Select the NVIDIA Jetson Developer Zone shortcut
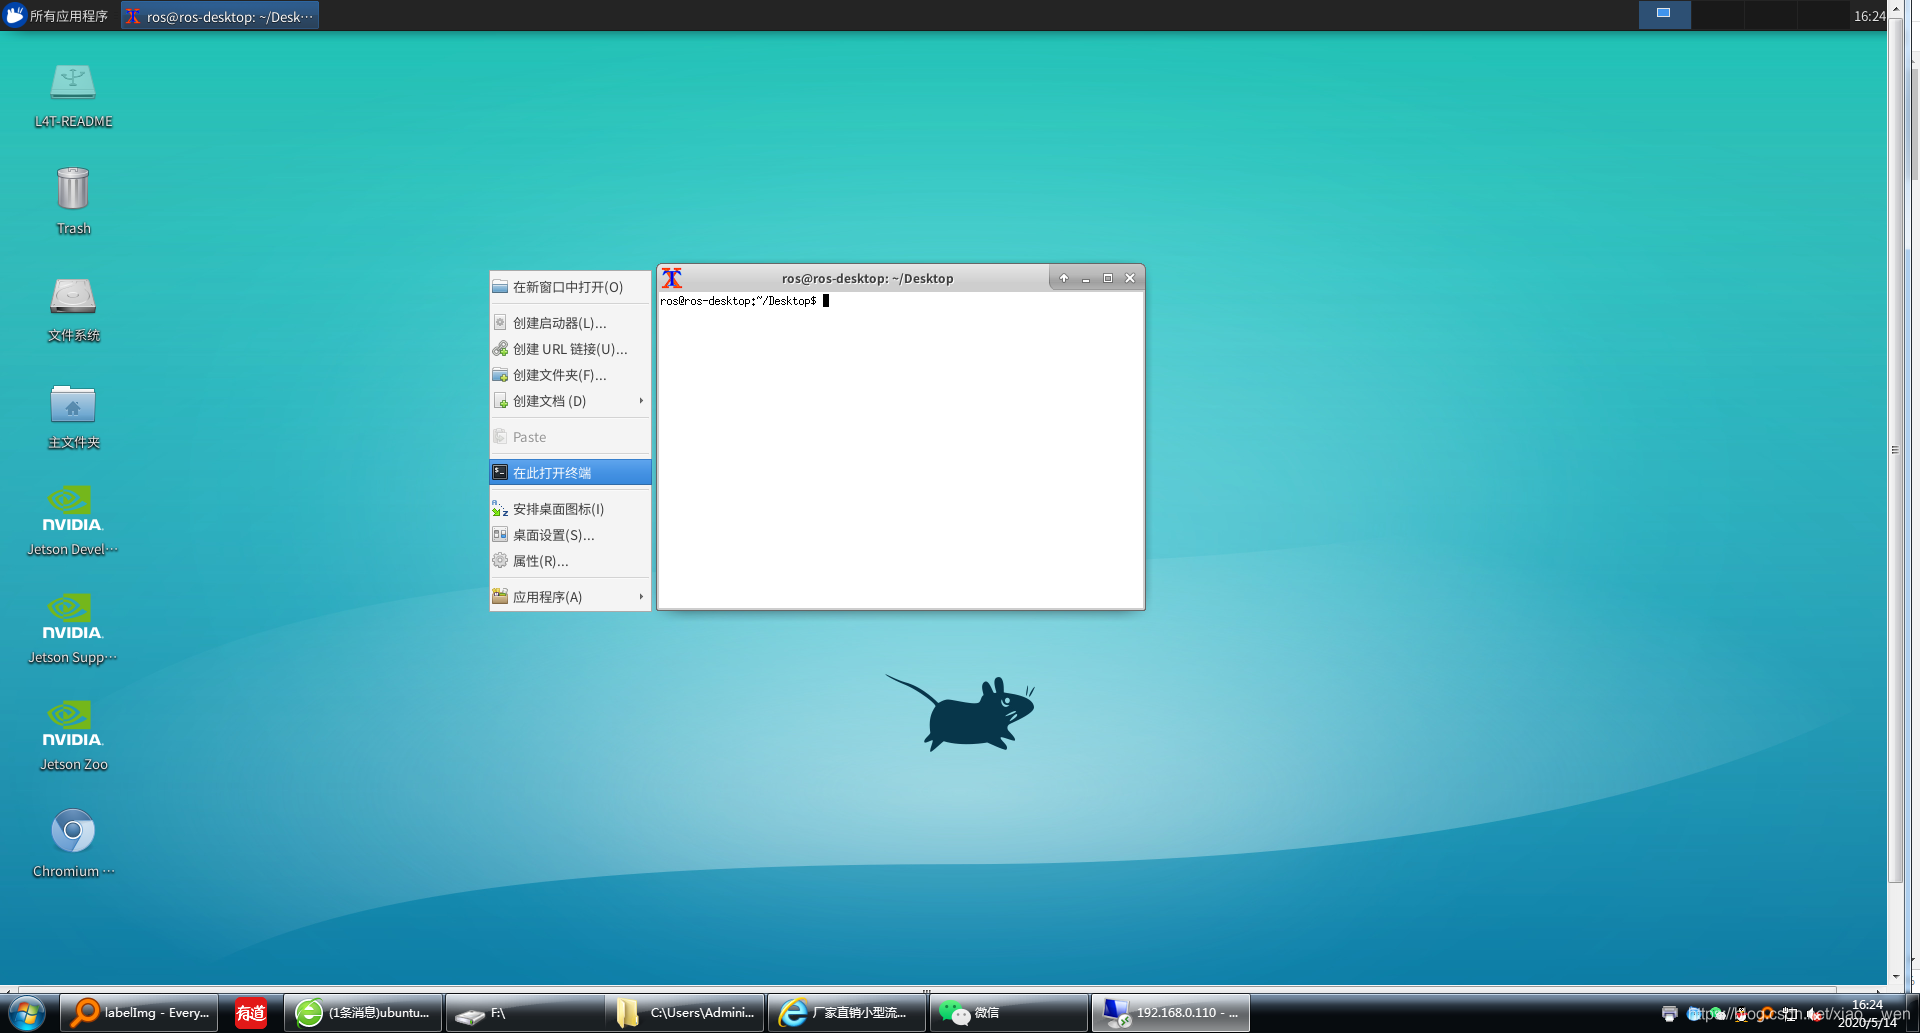 pos(72,521)
